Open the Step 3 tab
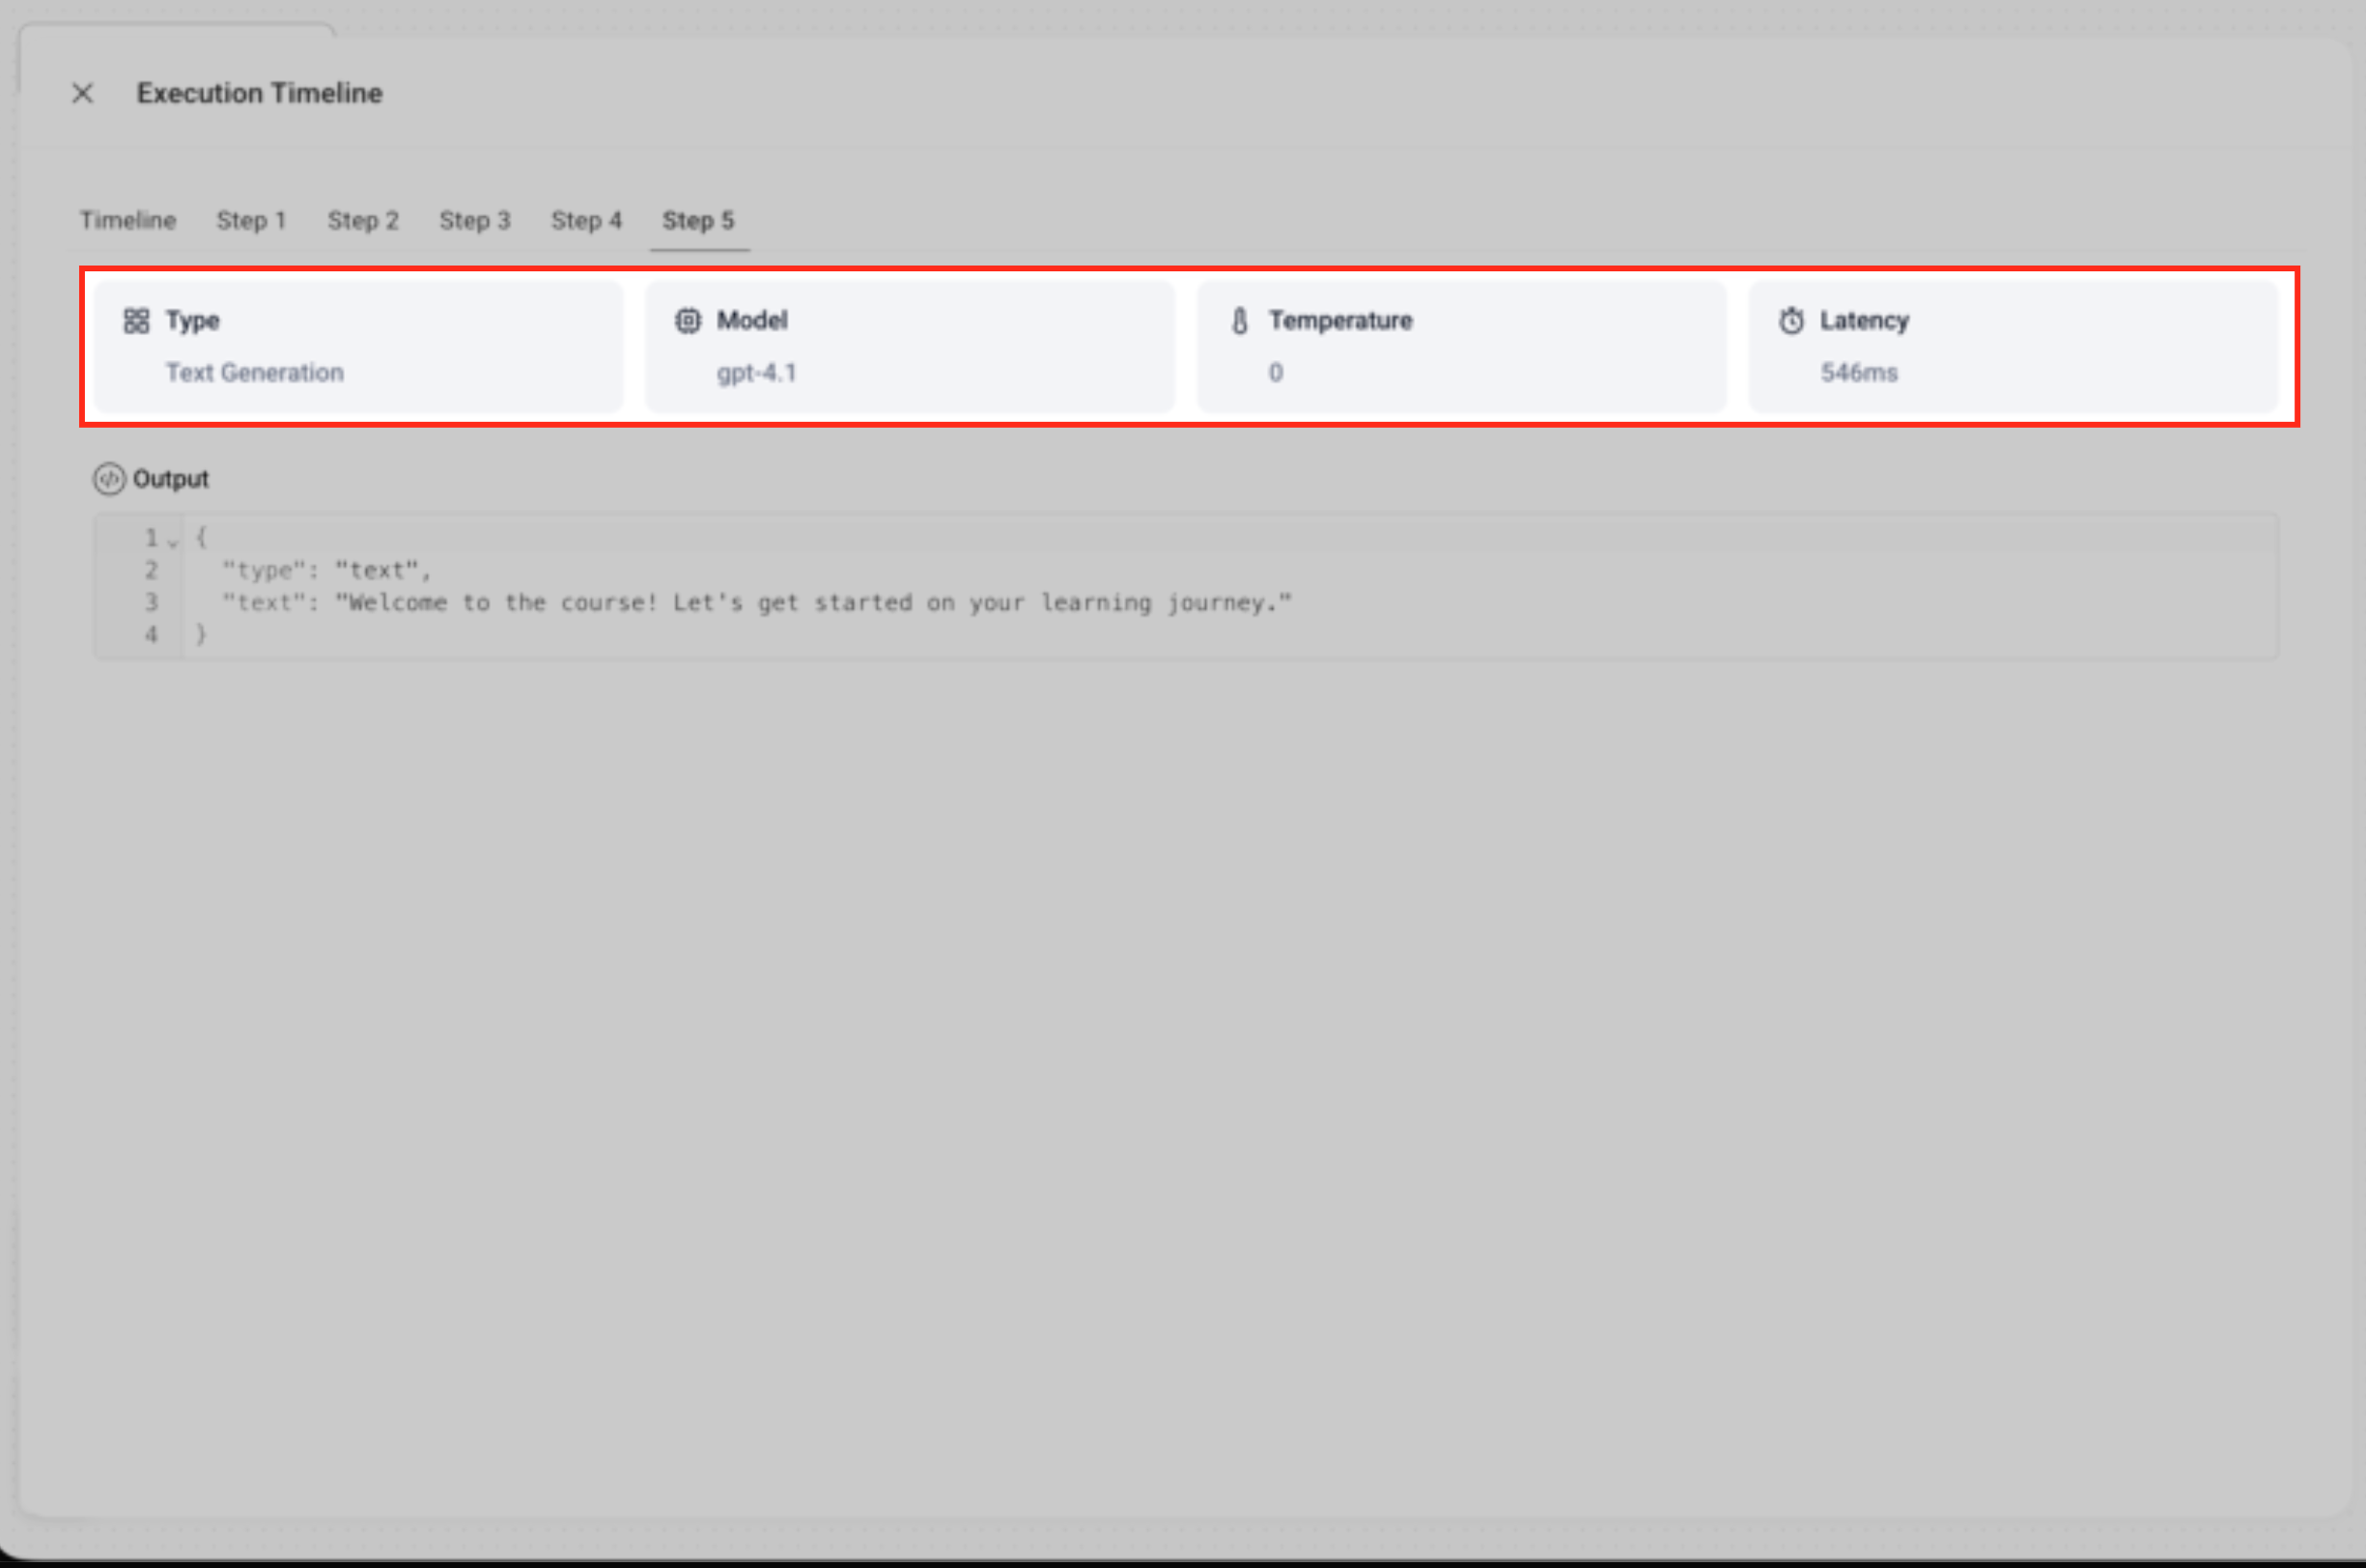The width and height of the screenshot is (2366, 1568). coord(475,220)
